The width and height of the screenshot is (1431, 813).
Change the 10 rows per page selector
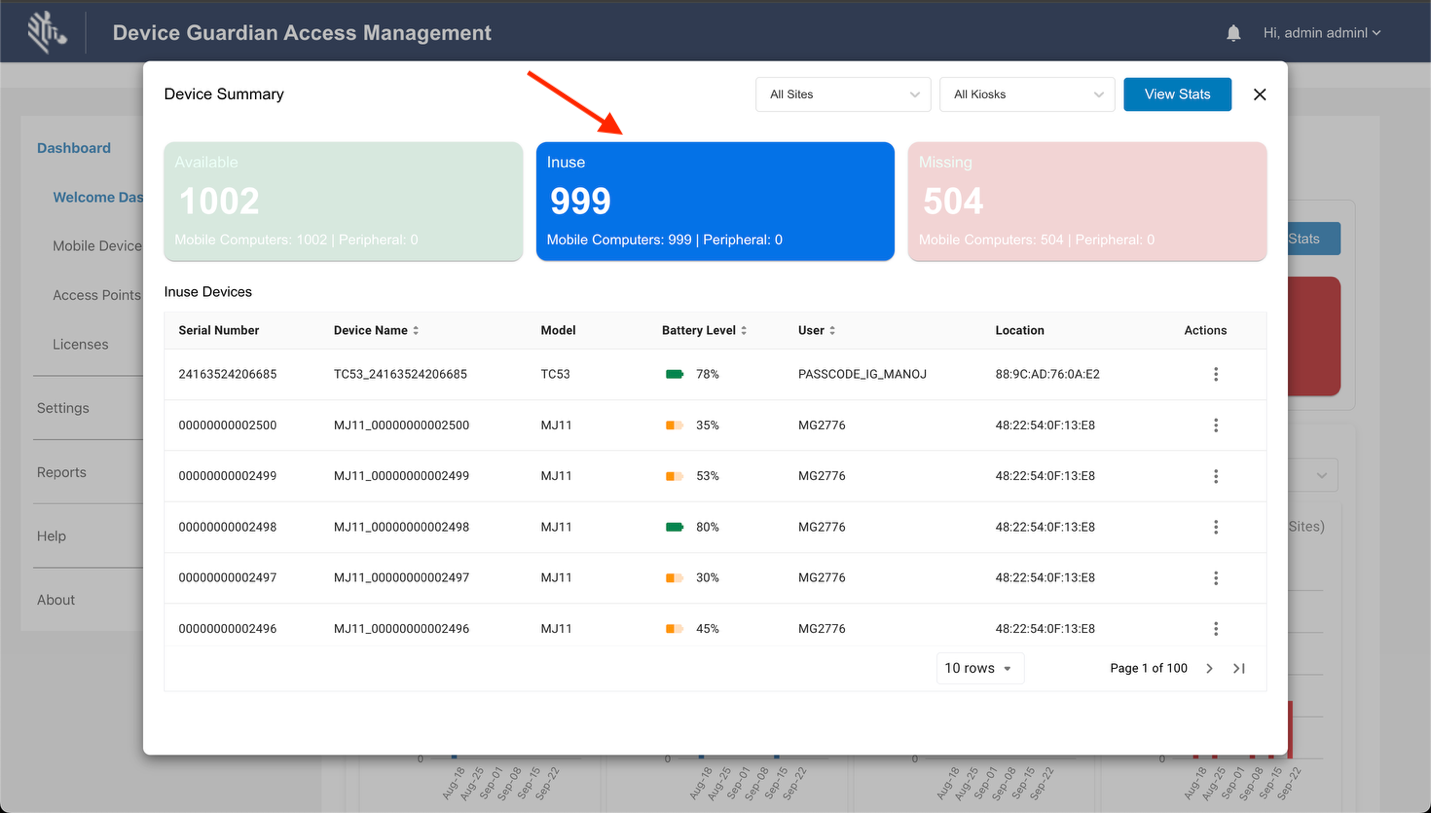click(979, 669)
